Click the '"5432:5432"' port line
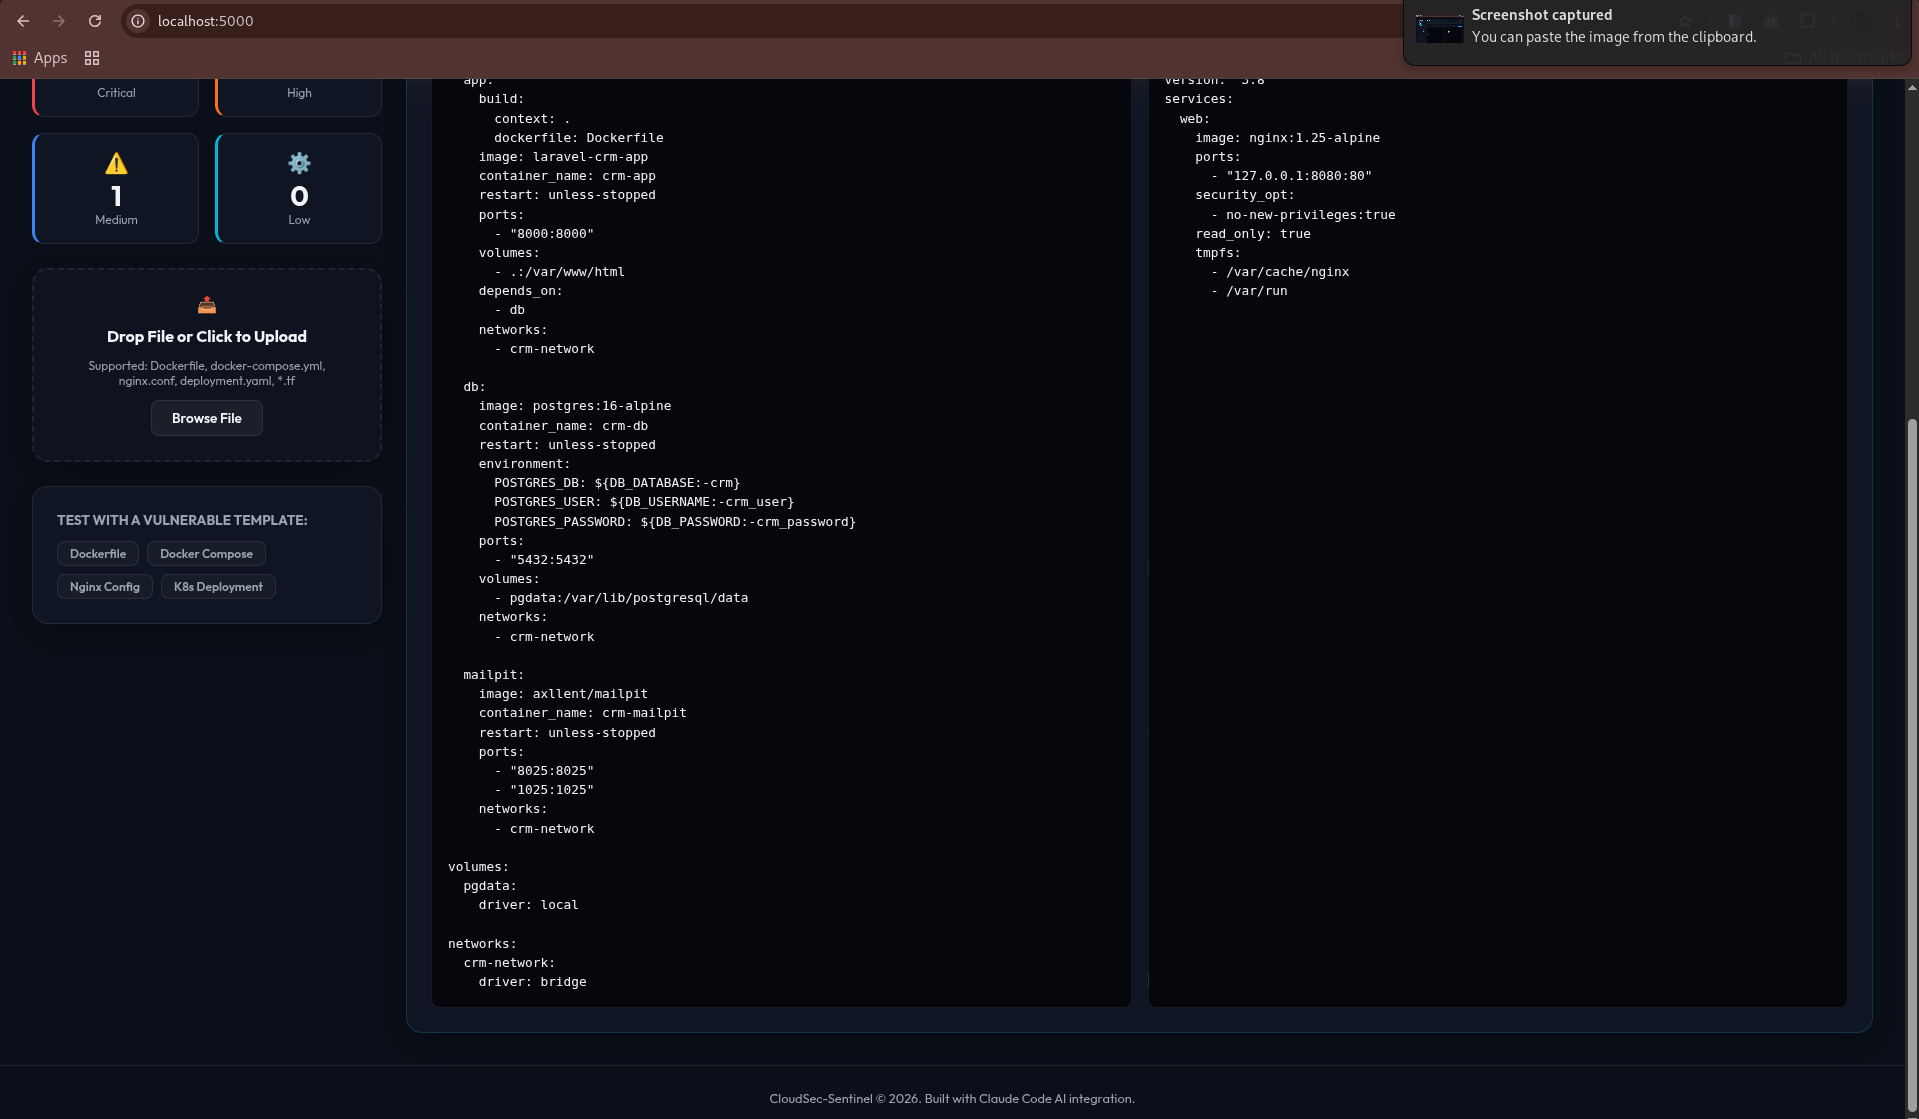 (x=544, y=560)
